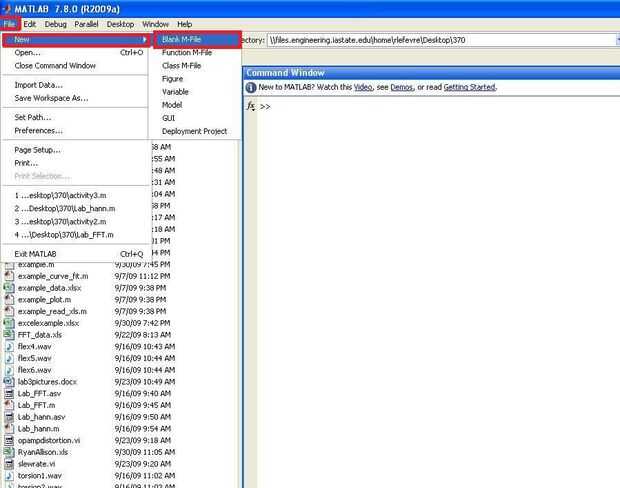Click the spreadsheet icon beside FFT_data.xls
Screen dimensions: 620x488
click(9, 335)
